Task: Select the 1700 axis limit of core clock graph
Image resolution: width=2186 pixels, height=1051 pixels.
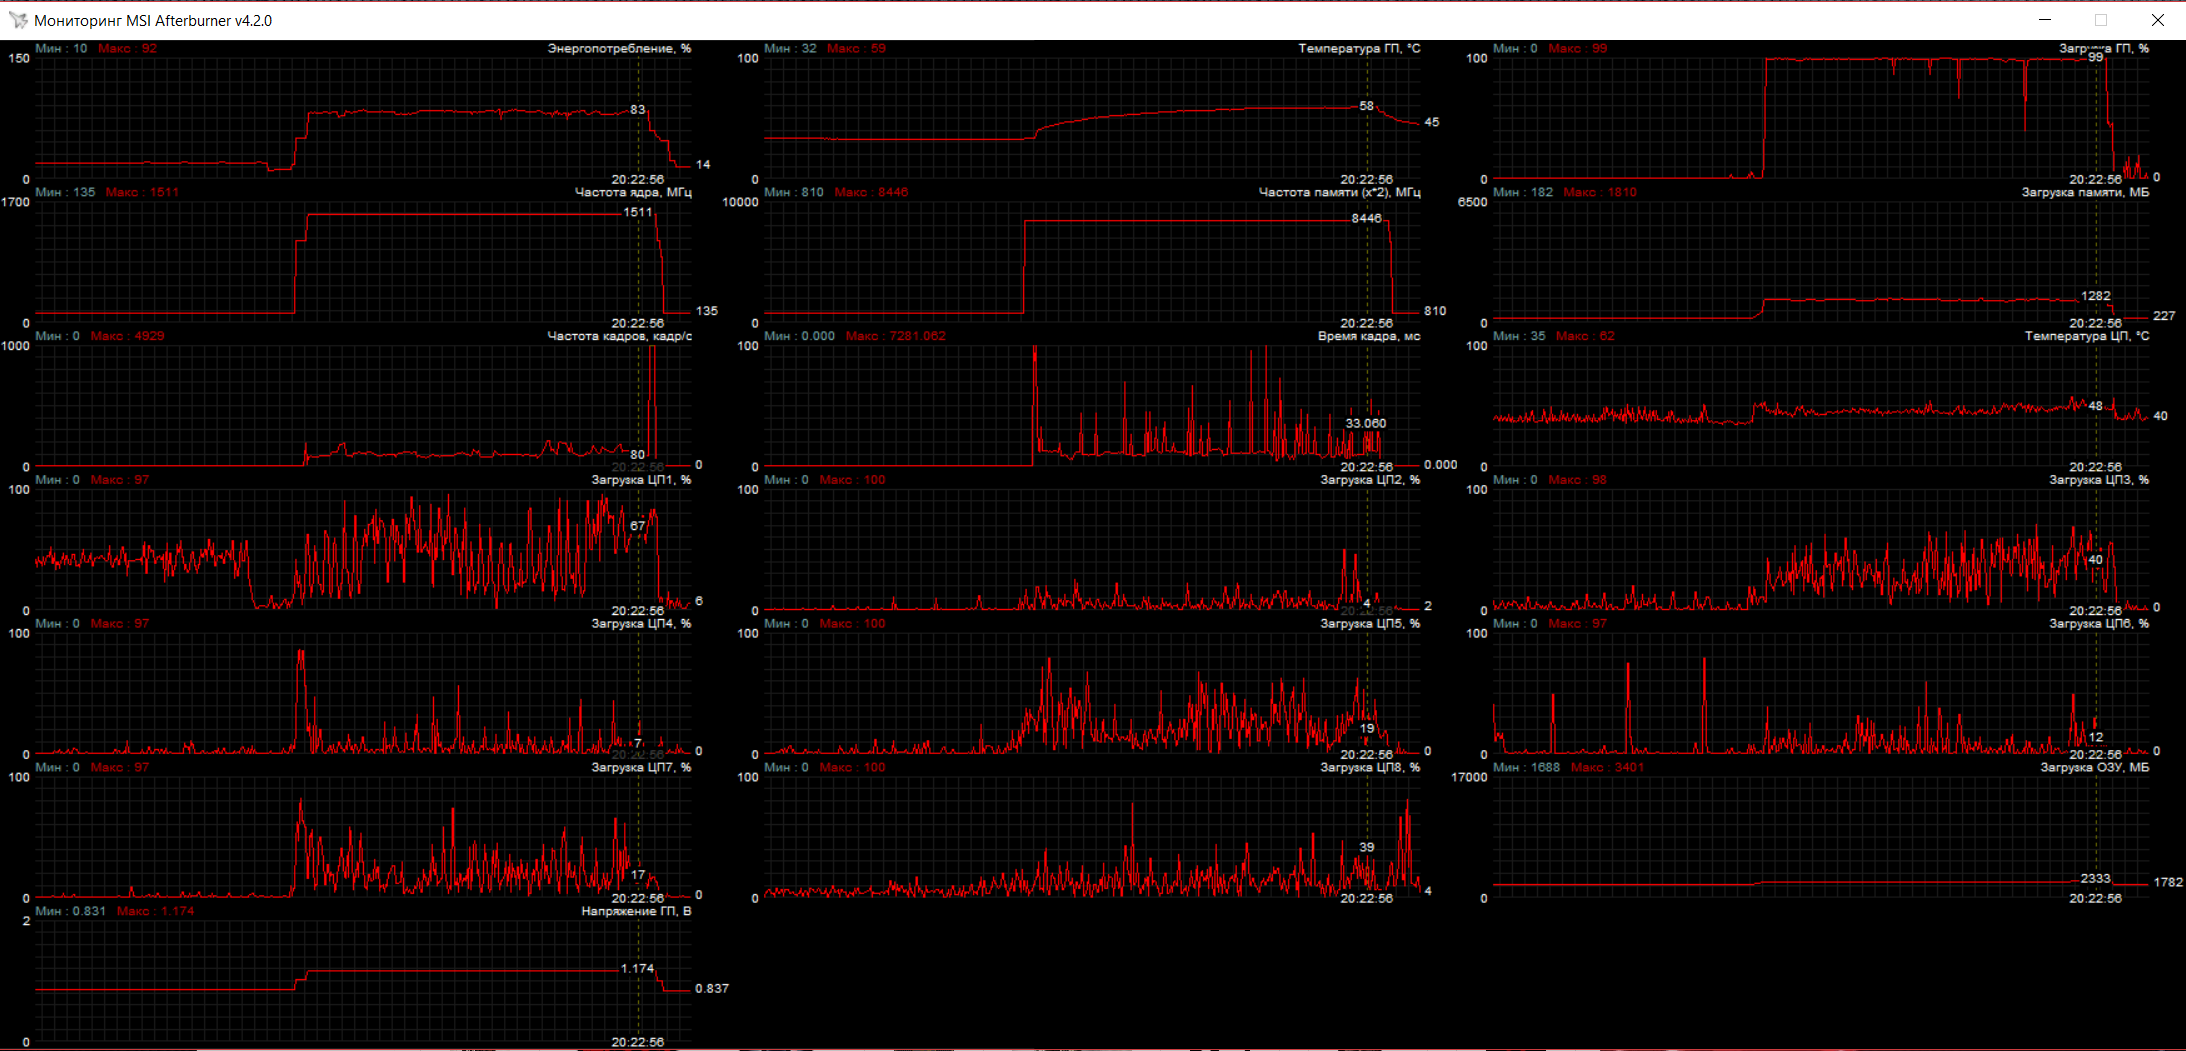Action: click(x=16, y=202)
